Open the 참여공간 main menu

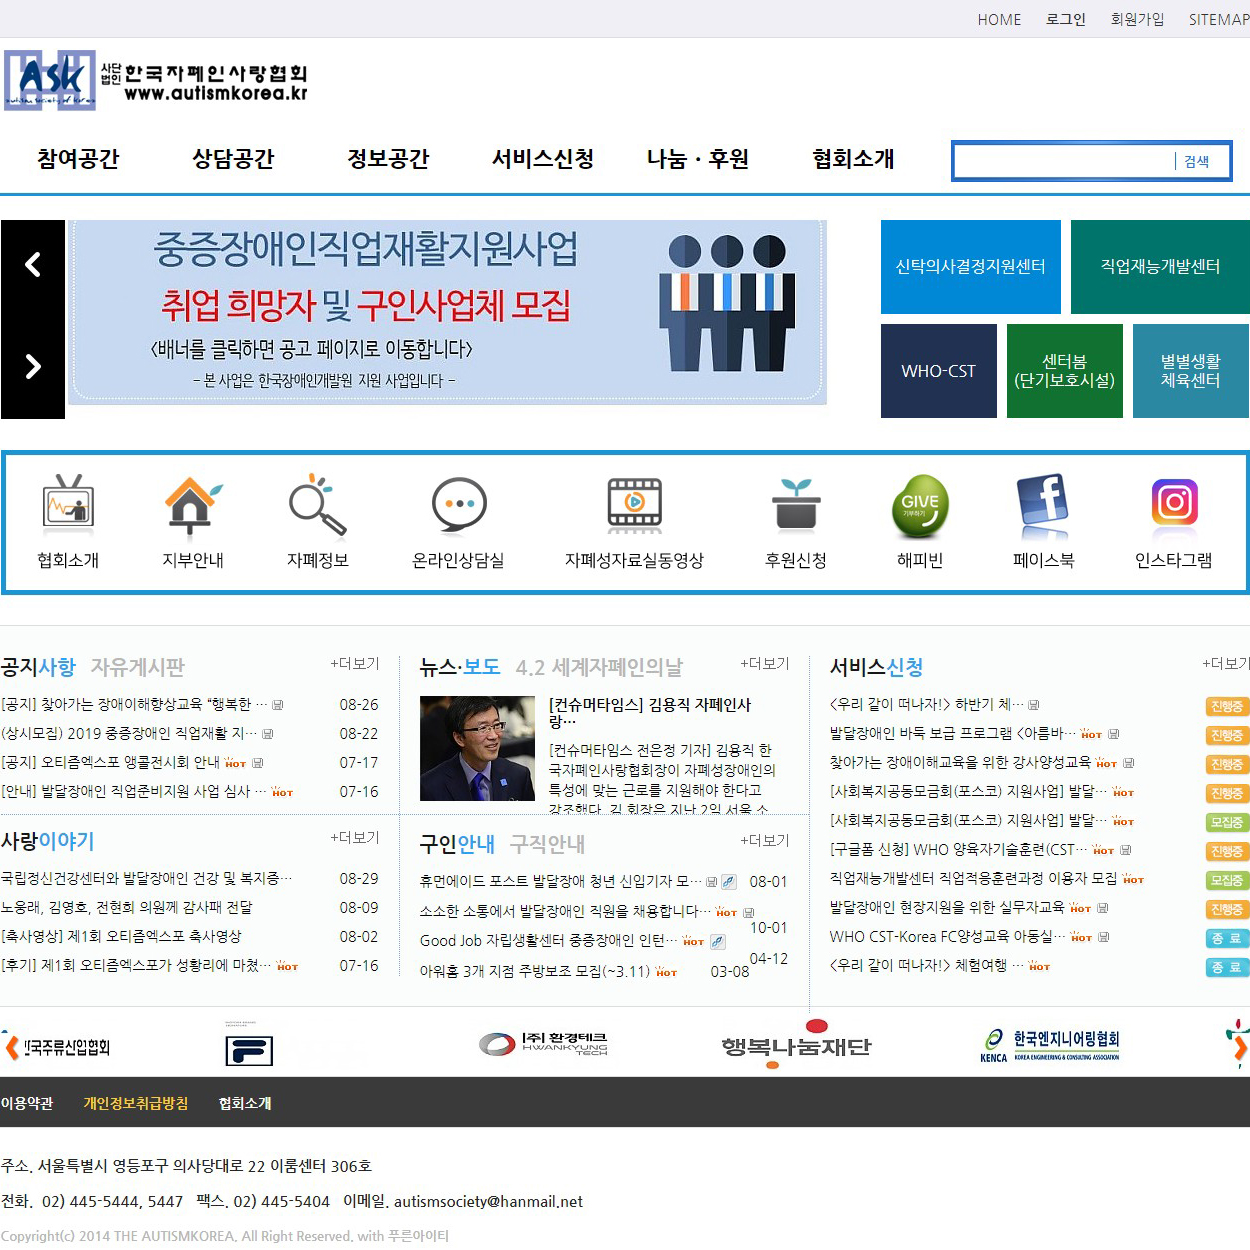click(78, 159)
